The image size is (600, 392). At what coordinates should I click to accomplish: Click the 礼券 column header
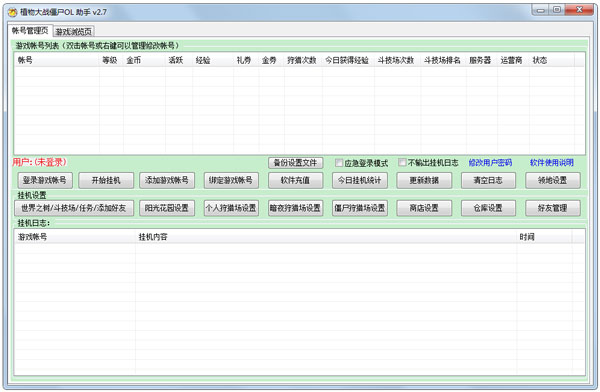(x=246, y=60)
